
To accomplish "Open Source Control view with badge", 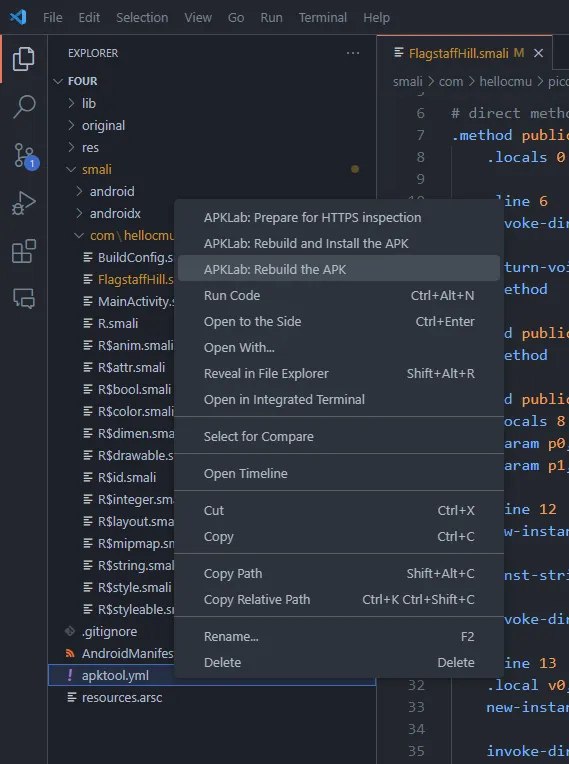I will tap(24, 155).
